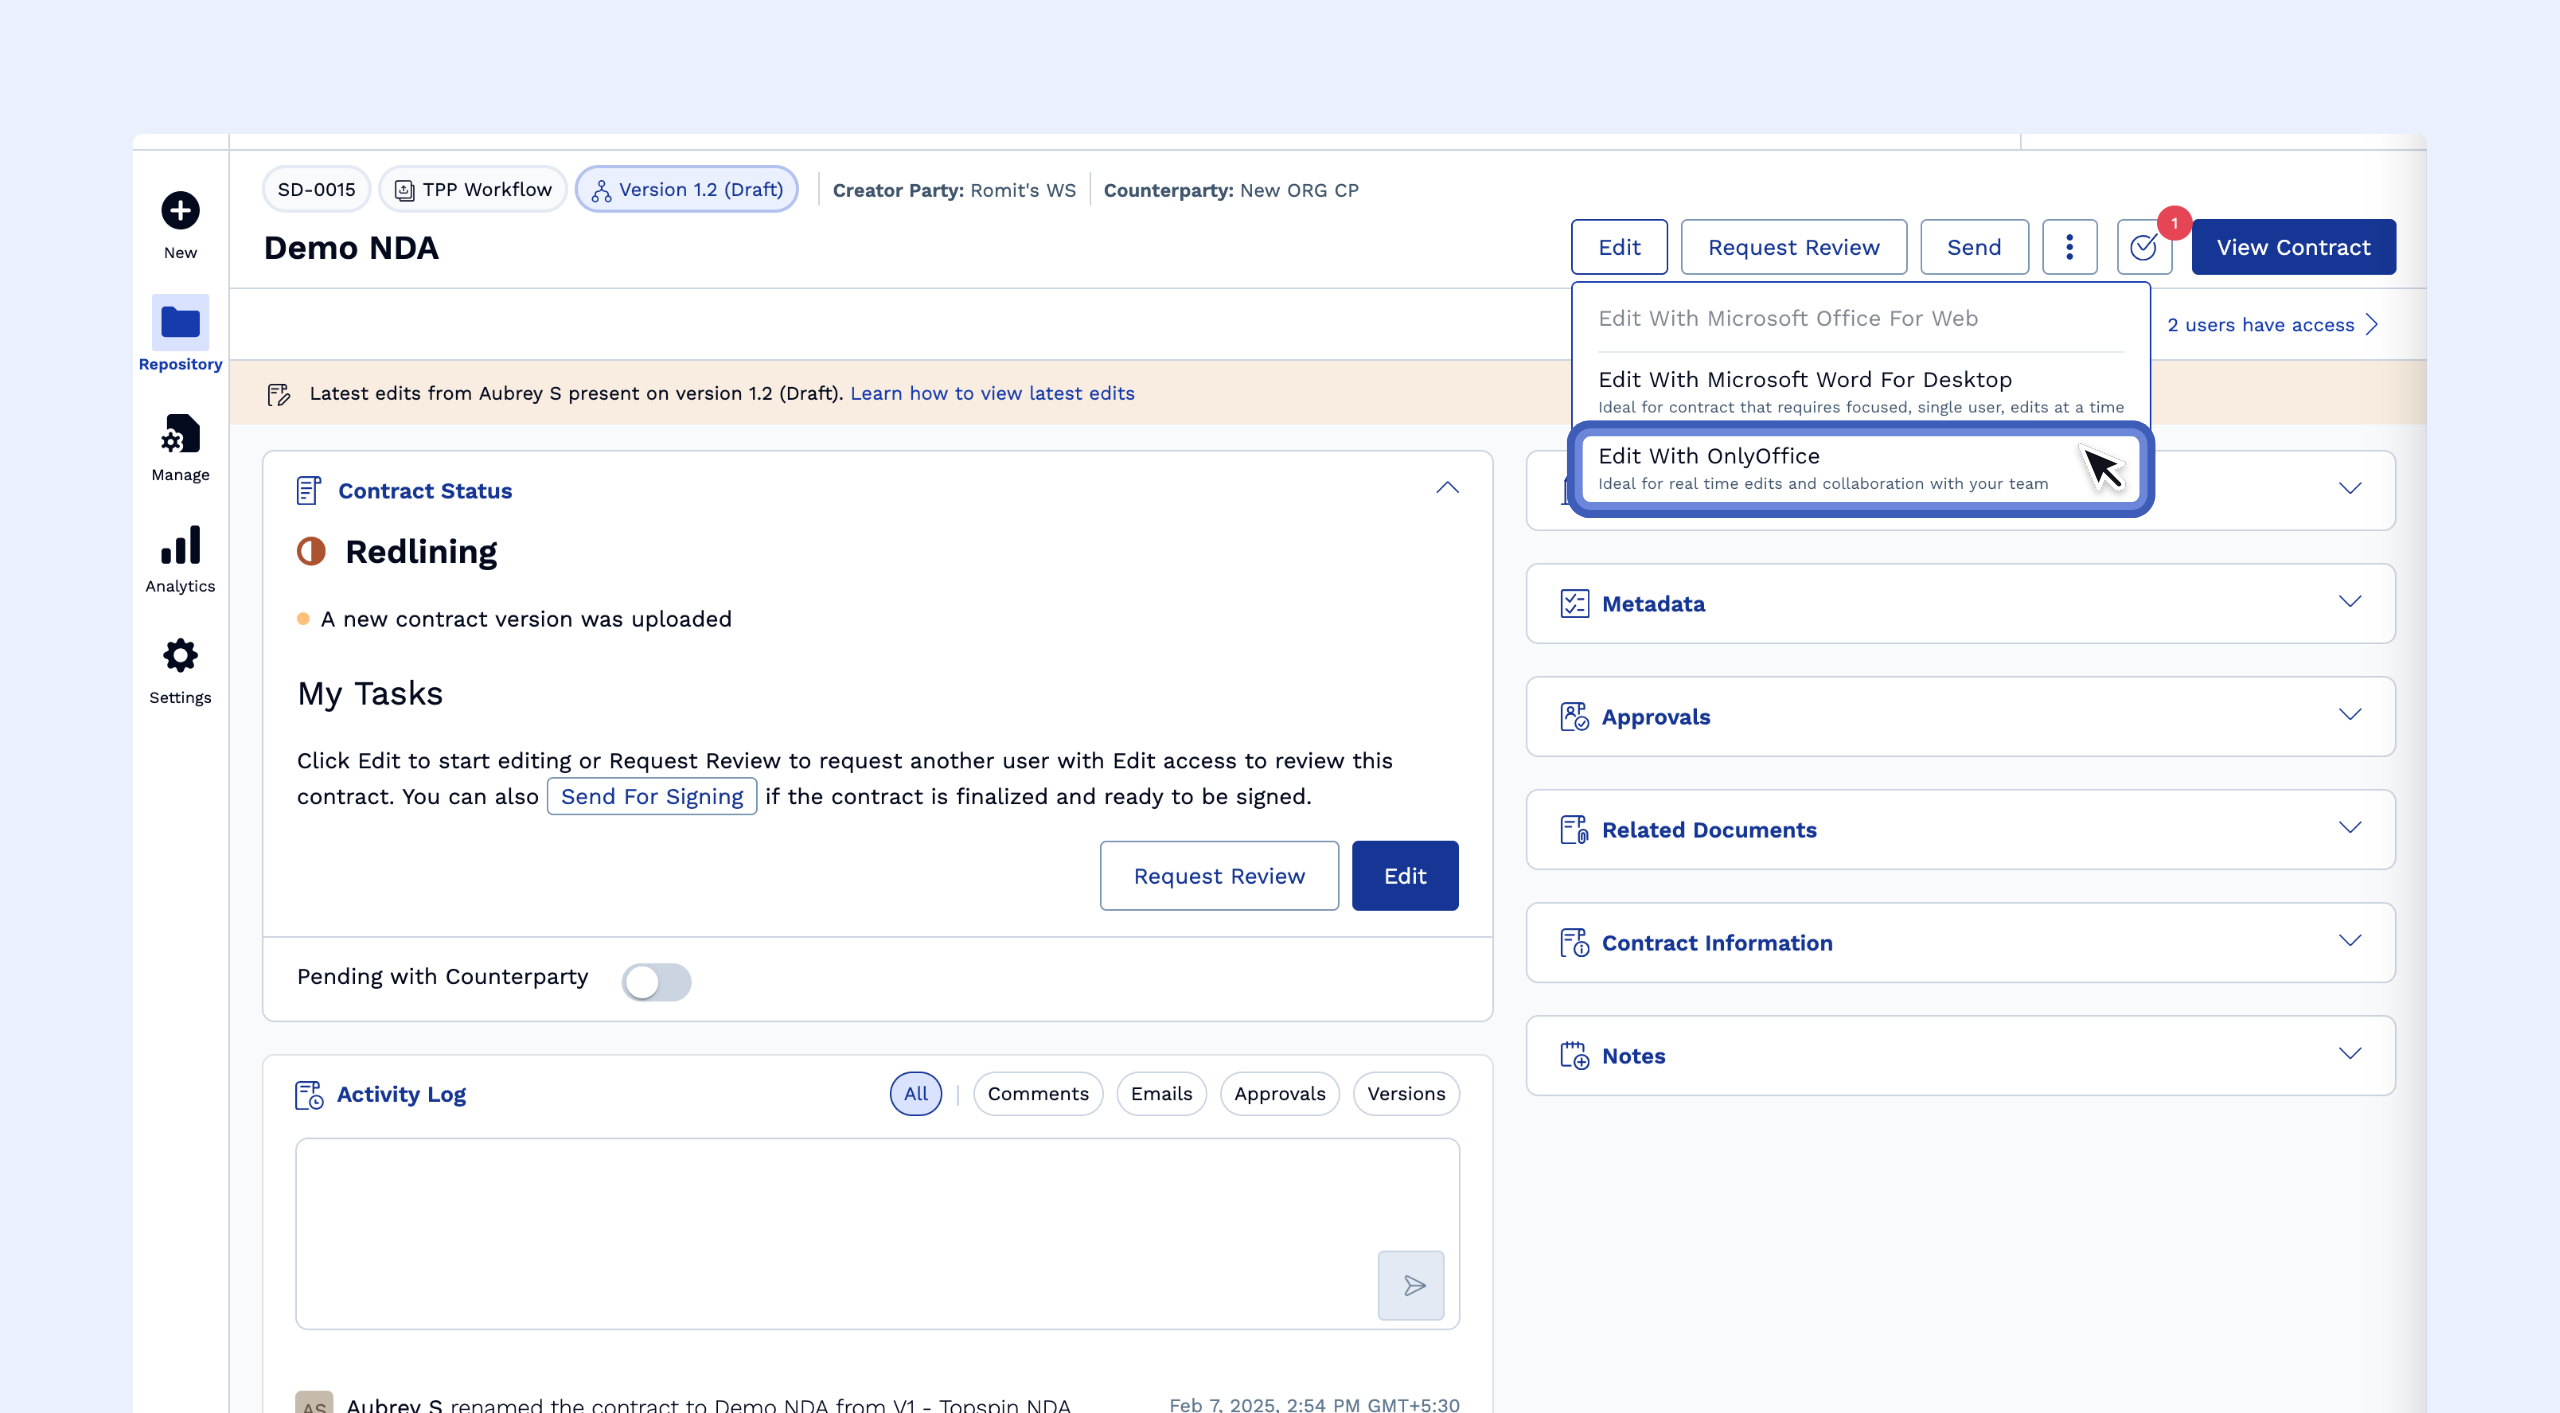2560x1413 pixels.
Task: Open the Analytics bar chart icon
Action: (x=180, y=546)
